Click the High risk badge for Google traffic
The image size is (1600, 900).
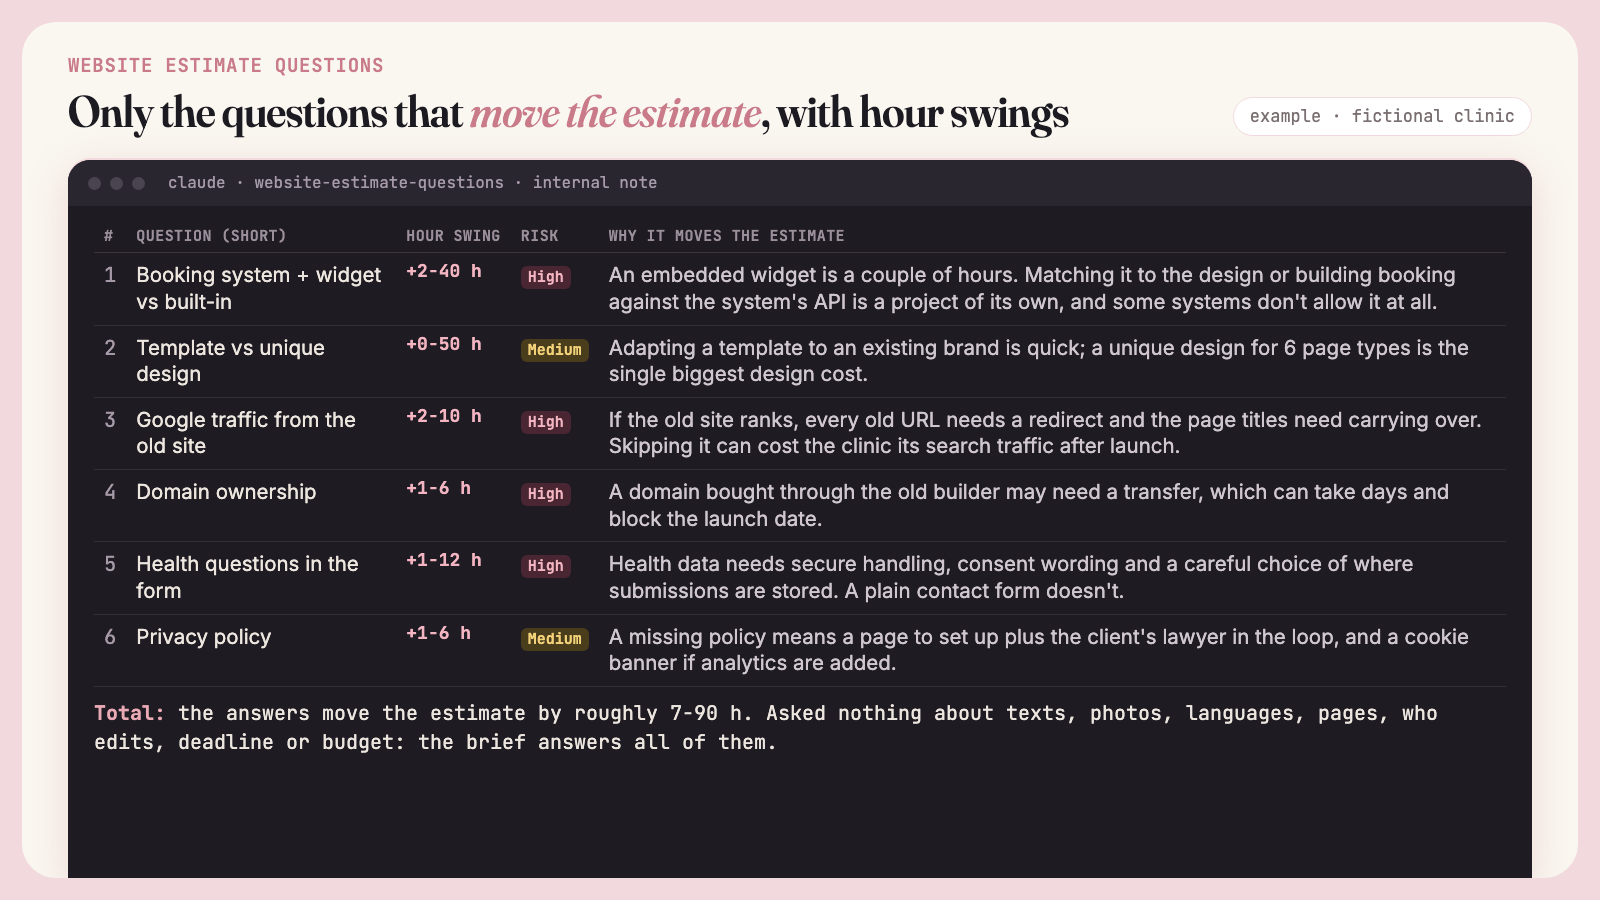click(546, 422)
